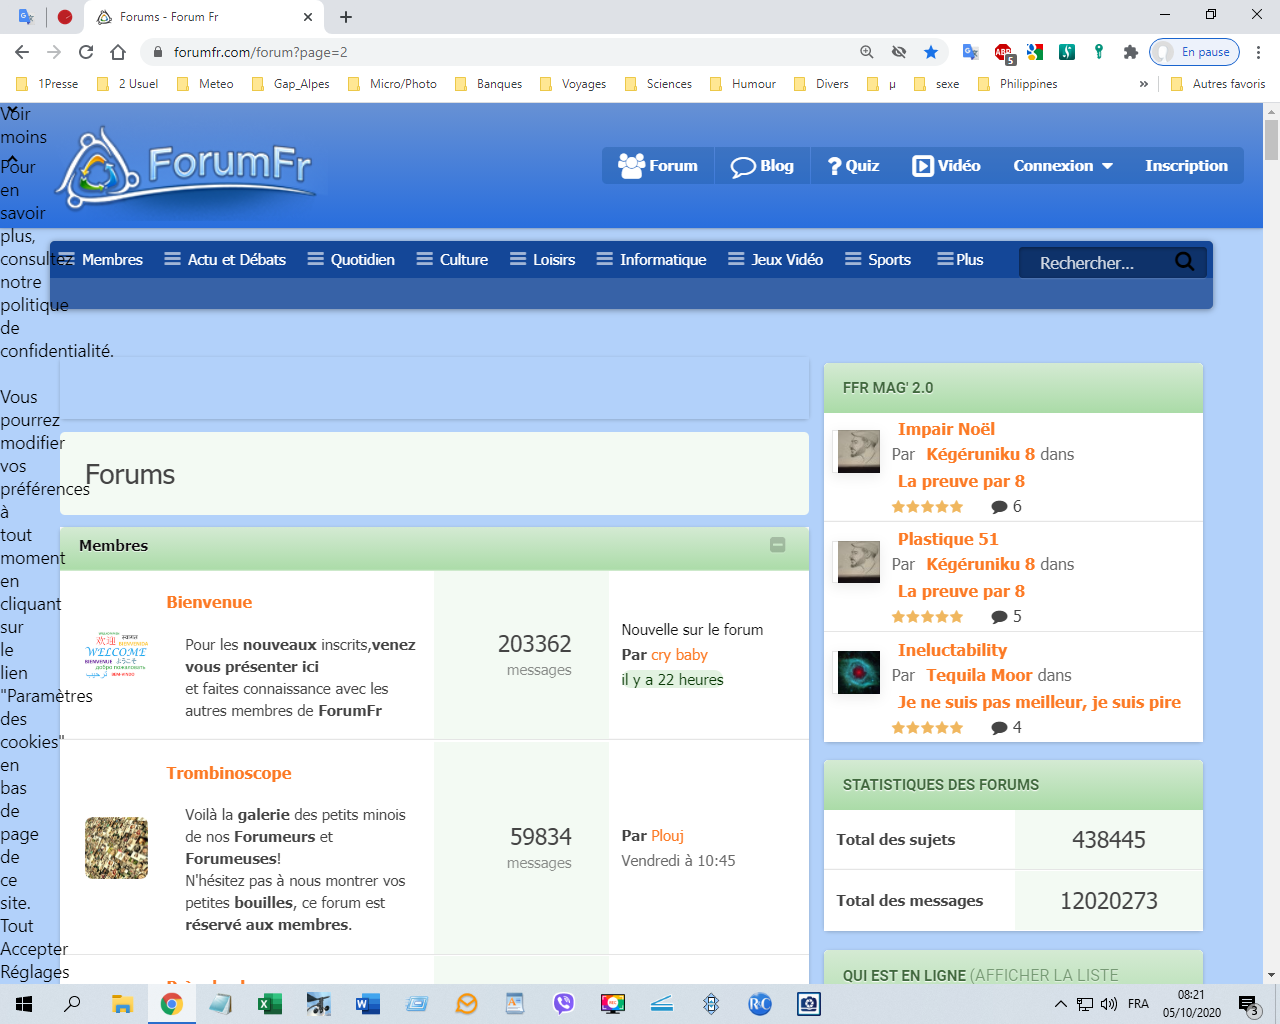Open the Actu et Débats menu
1280x1024 pixels.
[x=225, y=259]
